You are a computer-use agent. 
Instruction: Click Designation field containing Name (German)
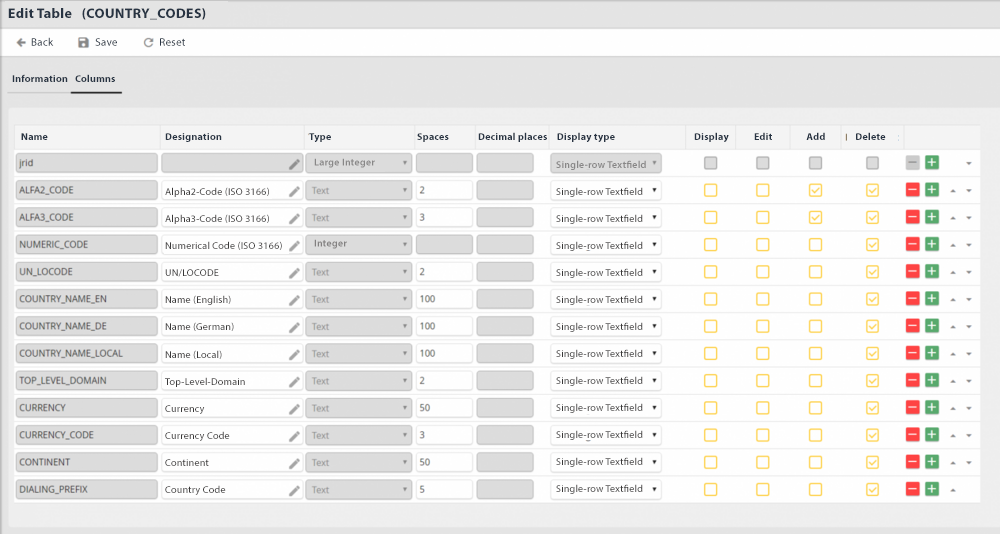[x=232, y=326]
